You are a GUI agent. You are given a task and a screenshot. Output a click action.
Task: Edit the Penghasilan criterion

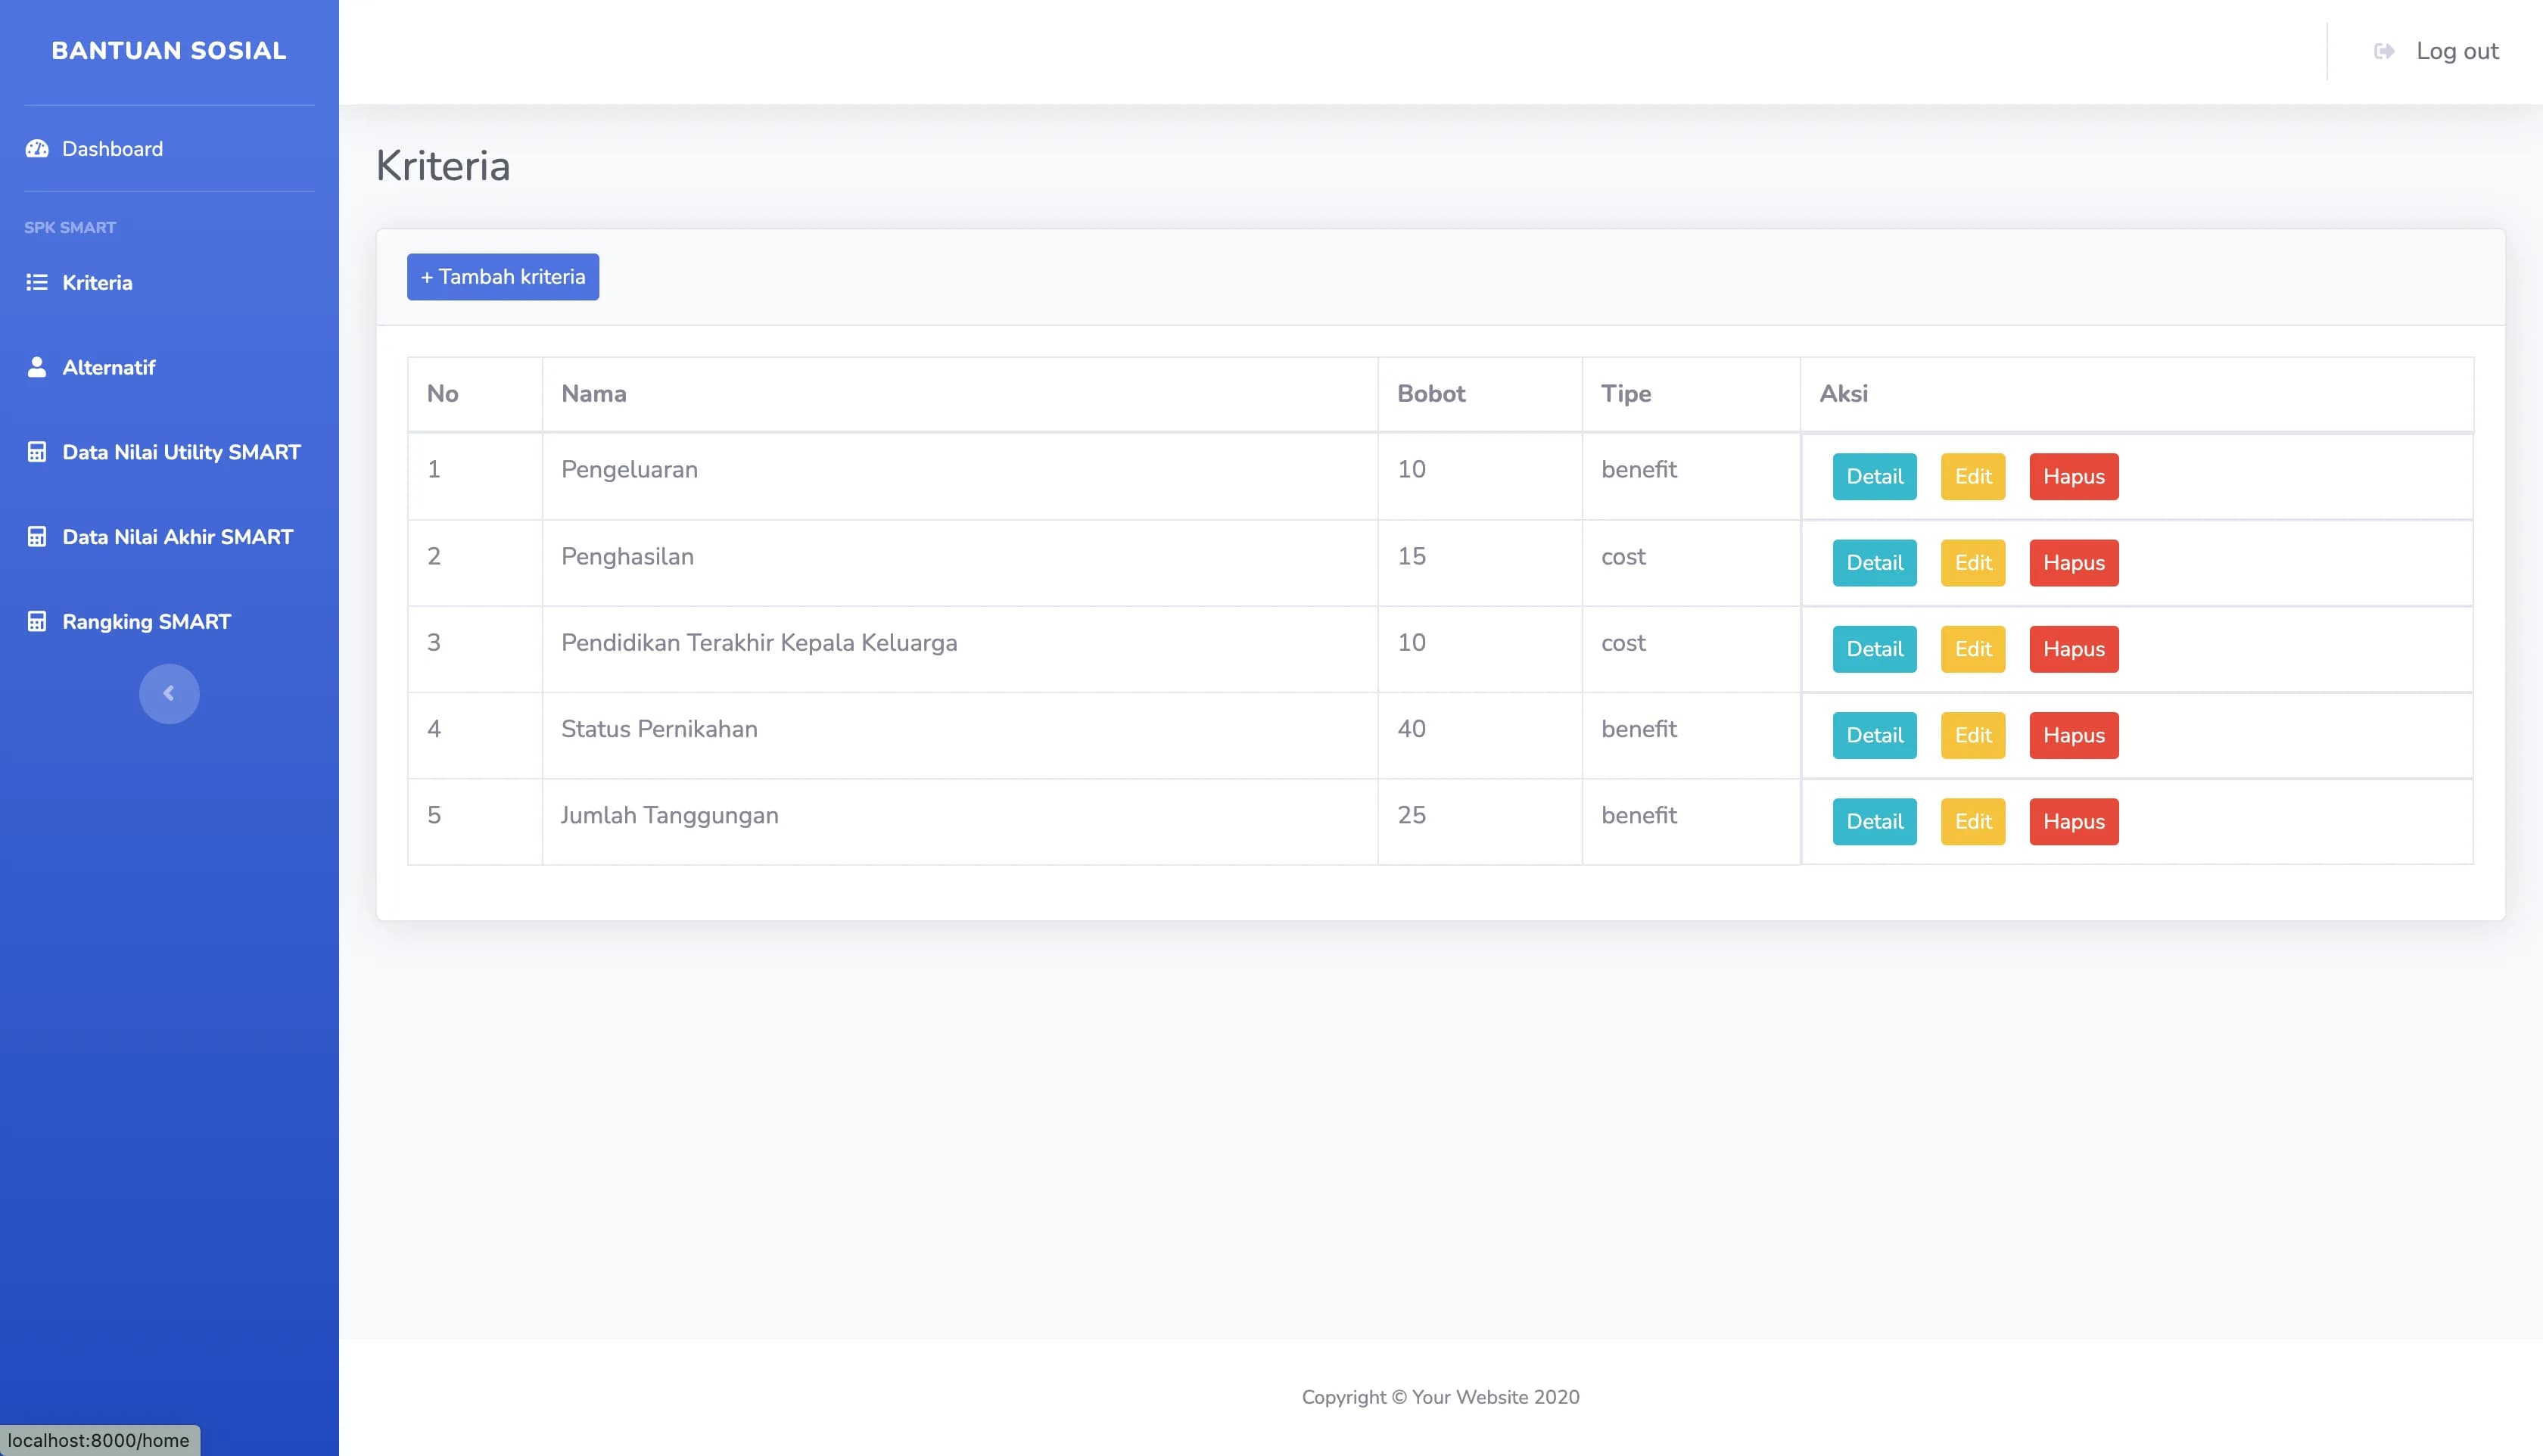1972,563
